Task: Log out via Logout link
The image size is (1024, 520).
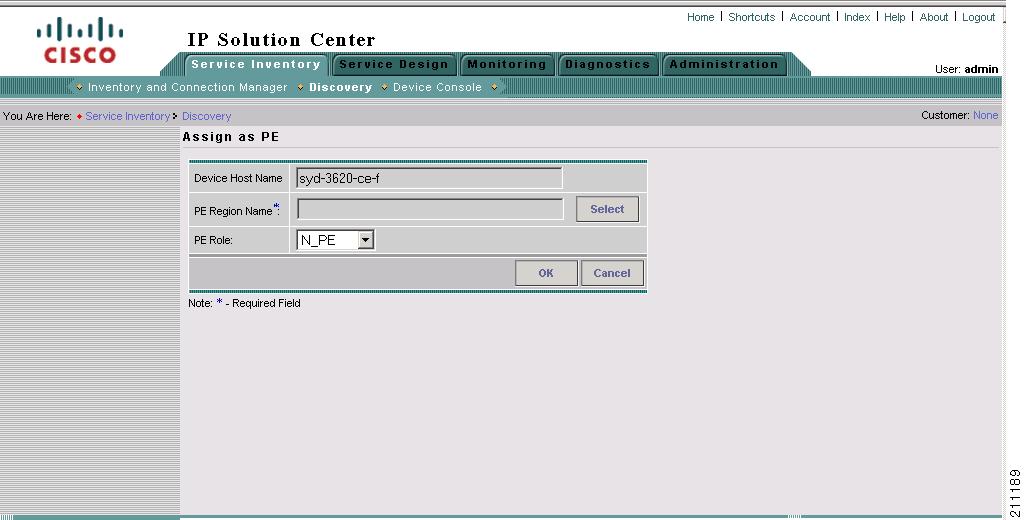Action: click(x=978, y=18)
